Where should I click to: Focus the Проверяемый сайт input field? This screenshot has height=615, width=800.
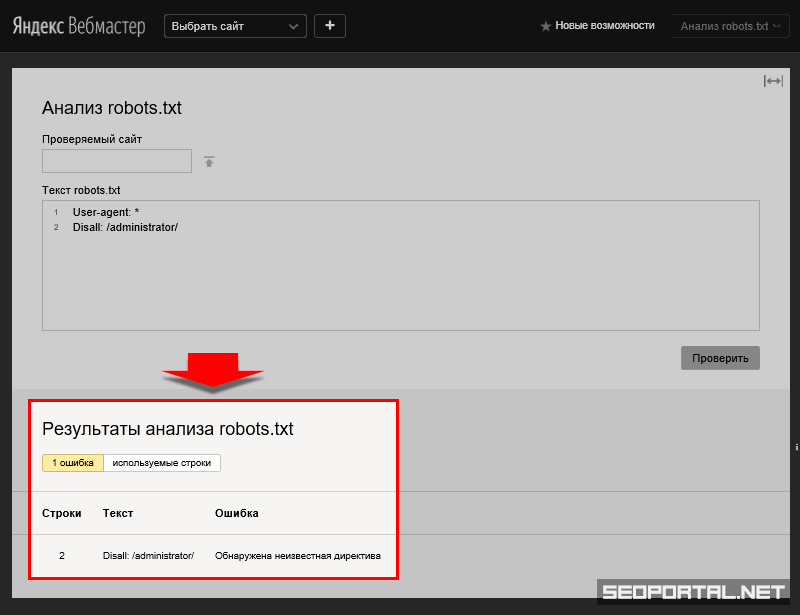117,161
